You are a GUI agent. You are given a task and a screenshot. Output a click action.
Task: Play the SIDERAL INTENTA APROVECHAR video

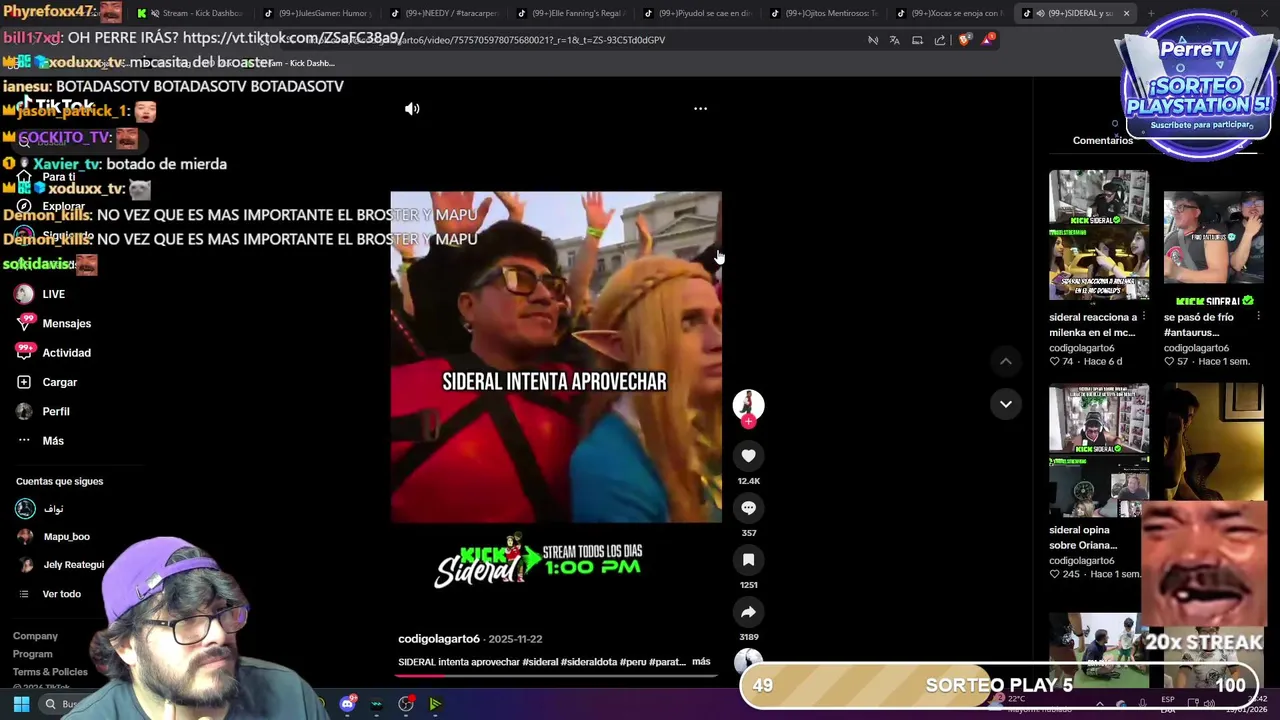click(555, 357)
